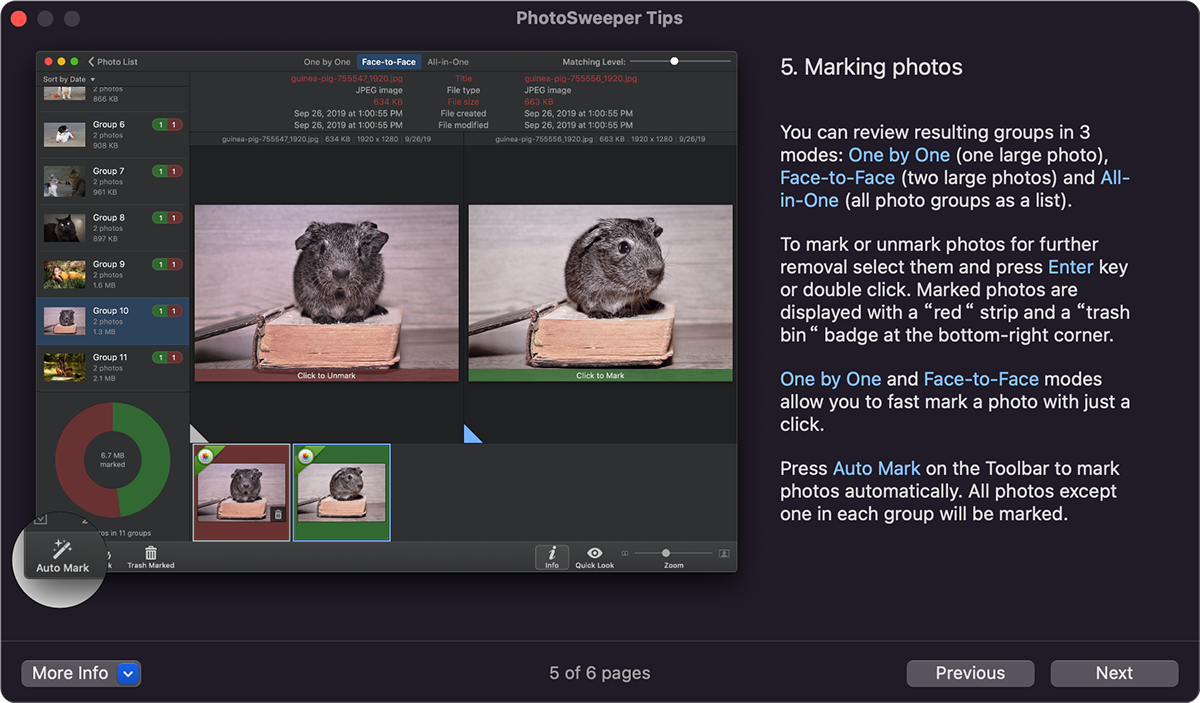Click the large zoom icon right of slider
The height and width of the screenshot is (703, 1200).
click(x=724, y=553)
